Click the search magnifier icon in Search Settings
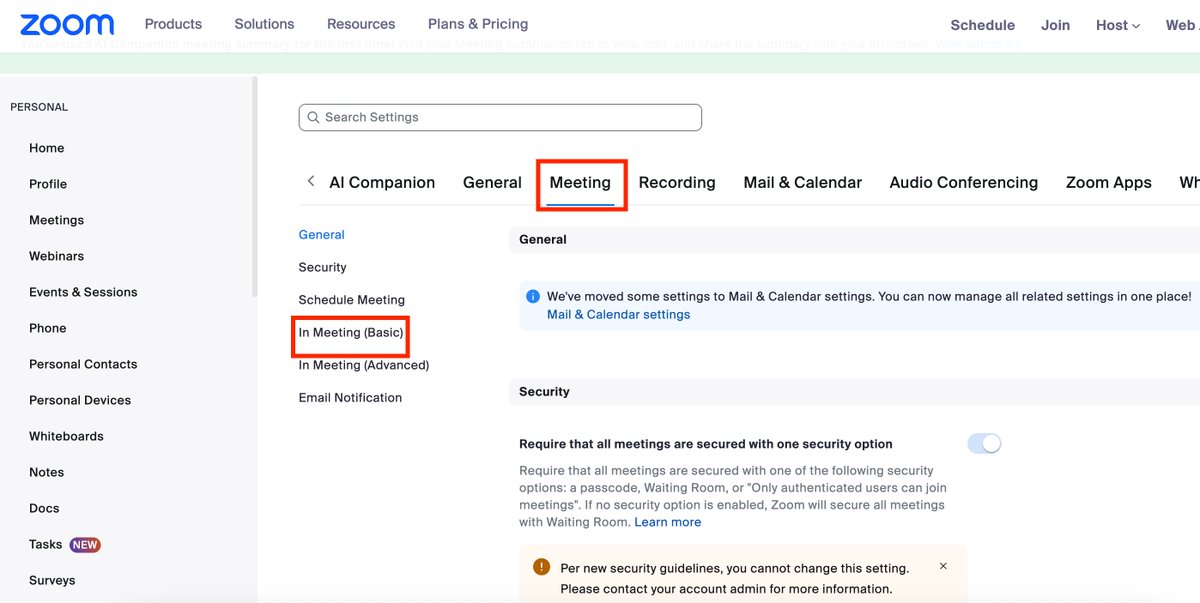Image resolution: width=1200 pixels, height=603 pixels. pyautogui.click(x=313, y=117)
